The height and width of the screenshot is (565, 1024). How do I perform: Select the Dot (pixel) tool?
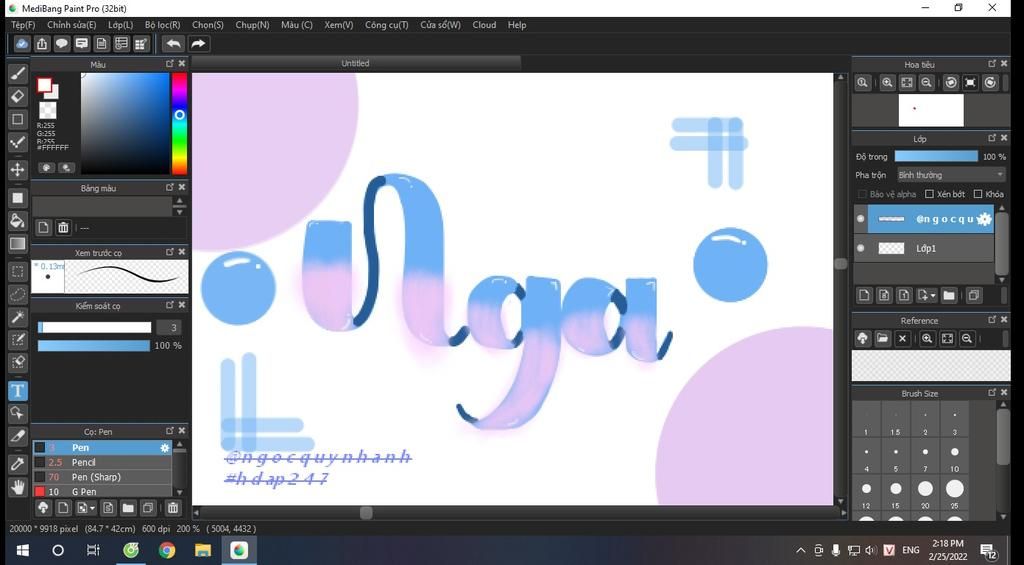click(18, 119)
